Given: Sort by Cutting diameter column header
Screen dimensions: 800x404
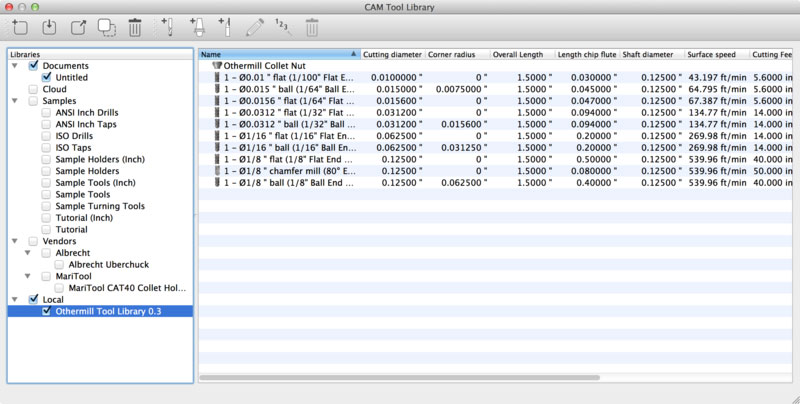Looking at the screenshot, I should pyautogui.click(x=392, y=54).
